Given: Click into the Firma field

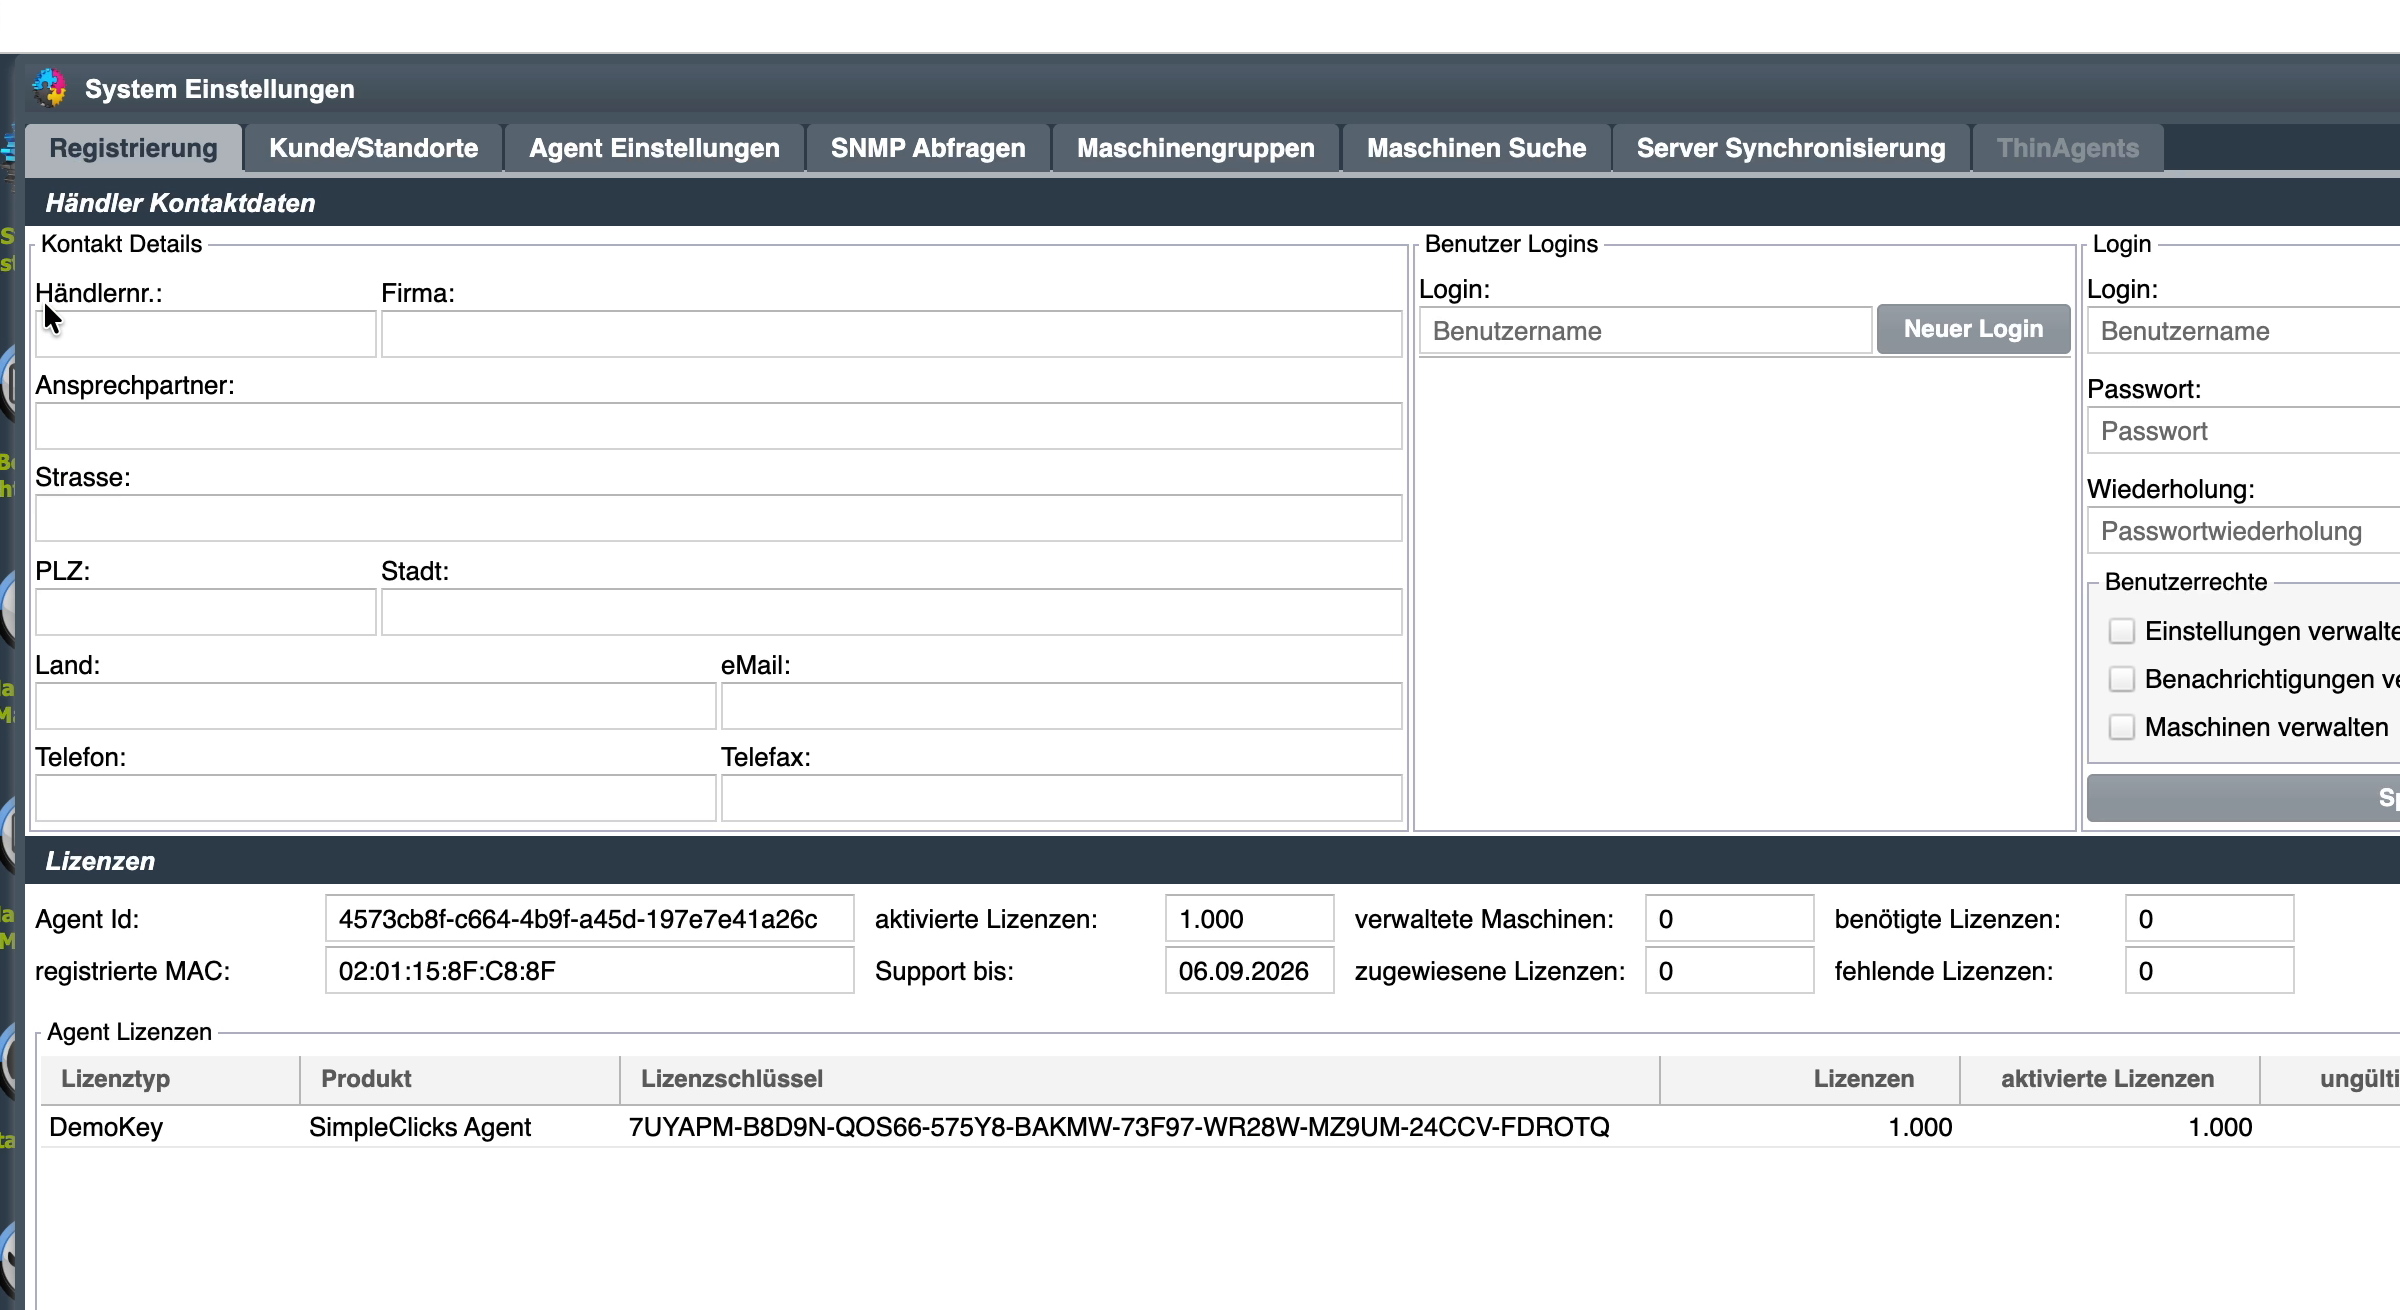Looking at the screenshot, I should pyautogui.click(x=891, y=334).
